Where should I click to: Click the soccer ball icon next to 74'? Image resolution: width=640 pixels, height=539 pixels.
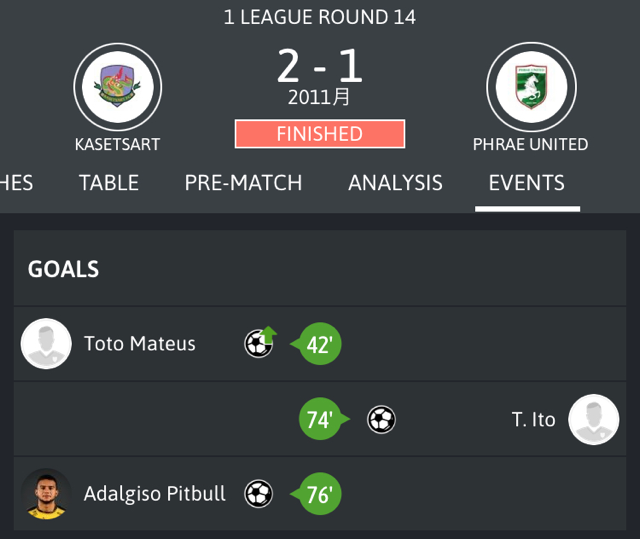(381, 419)
